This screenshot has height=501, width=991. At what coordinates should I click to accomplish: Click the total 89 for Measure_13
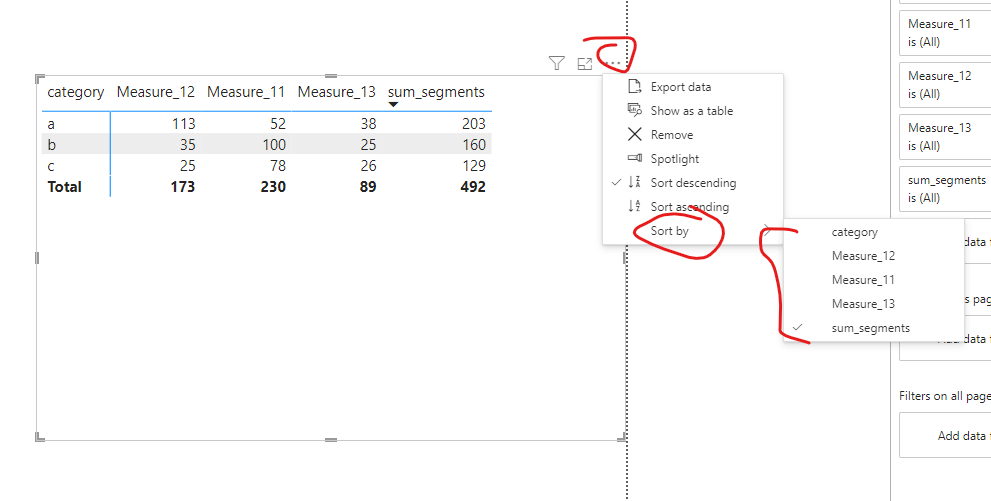pyautogui.click(x=367, y=187)
